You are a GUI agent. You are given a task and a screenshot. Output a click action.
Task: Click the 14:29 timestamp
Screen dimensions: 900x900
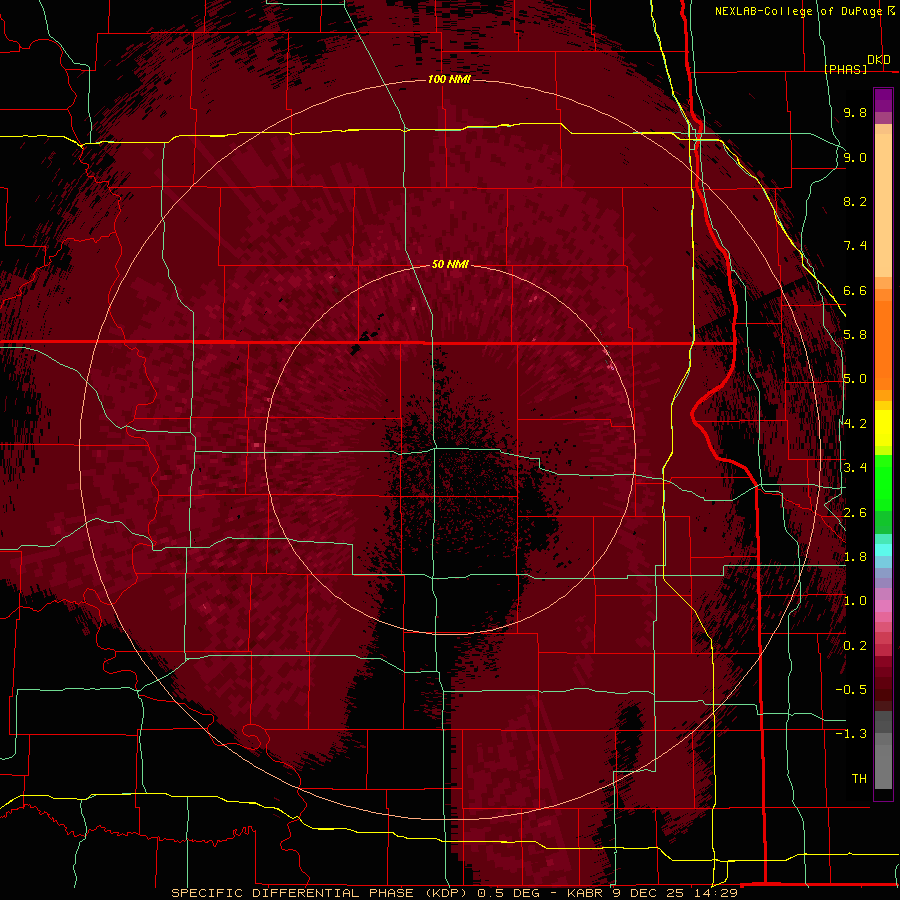click(x=714, y=893)
